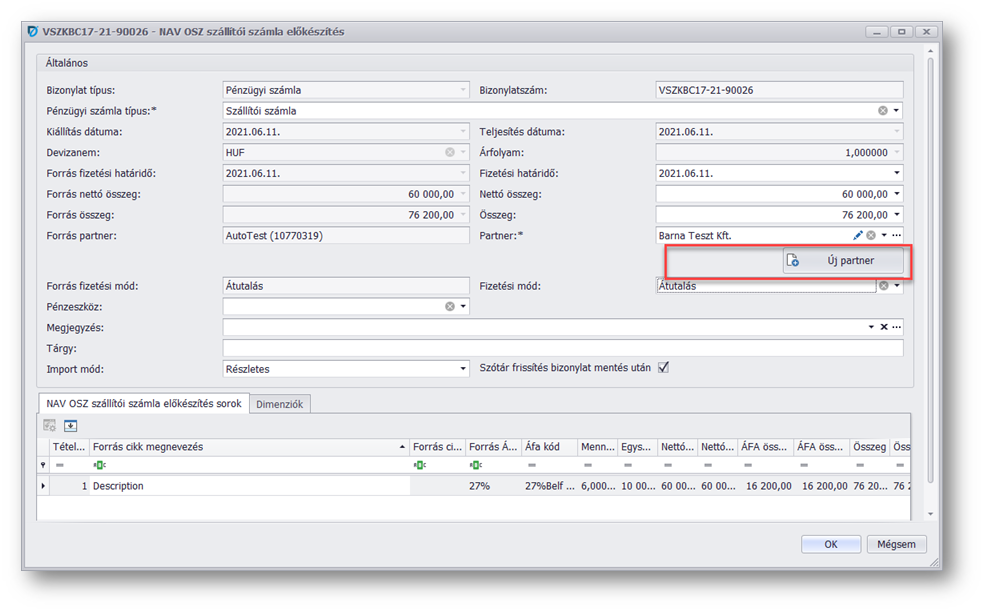Clear the Partner field with its X icon
The height and width of the screenshot is (613, 985).
[x=871, y=235]
